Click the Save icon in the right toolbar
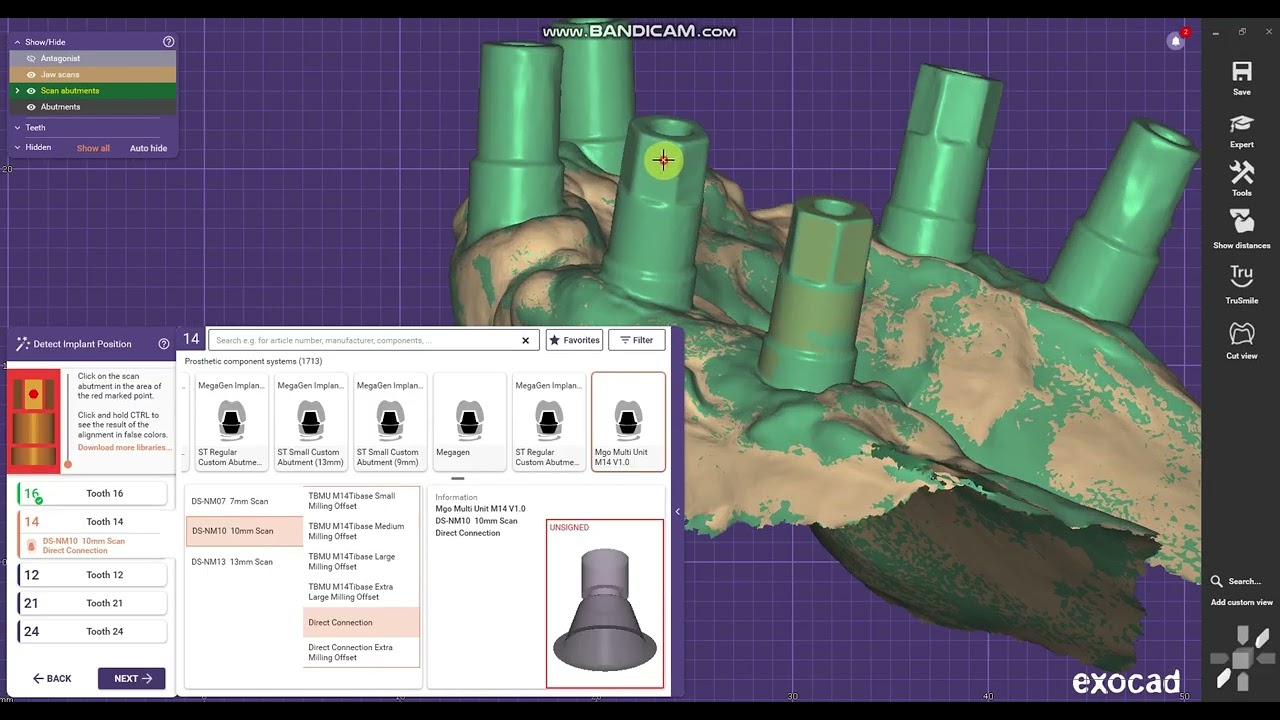 click(1242, 71)
